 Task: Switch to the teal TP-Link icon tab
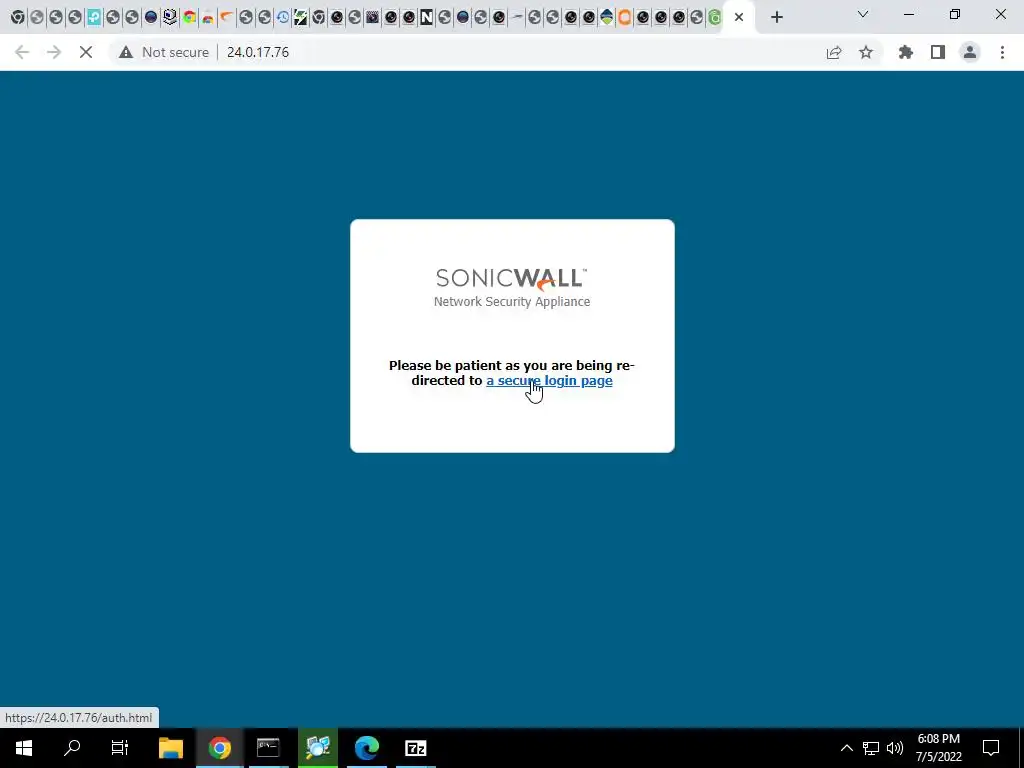click(x=94, y=18)
